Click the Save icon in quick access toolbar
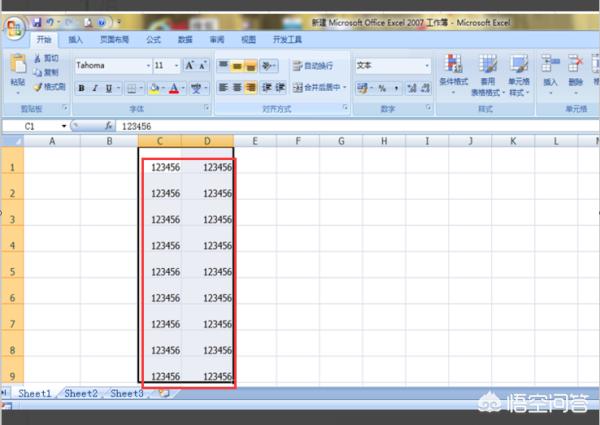This screenshot has height=425, width=600. 37,23
